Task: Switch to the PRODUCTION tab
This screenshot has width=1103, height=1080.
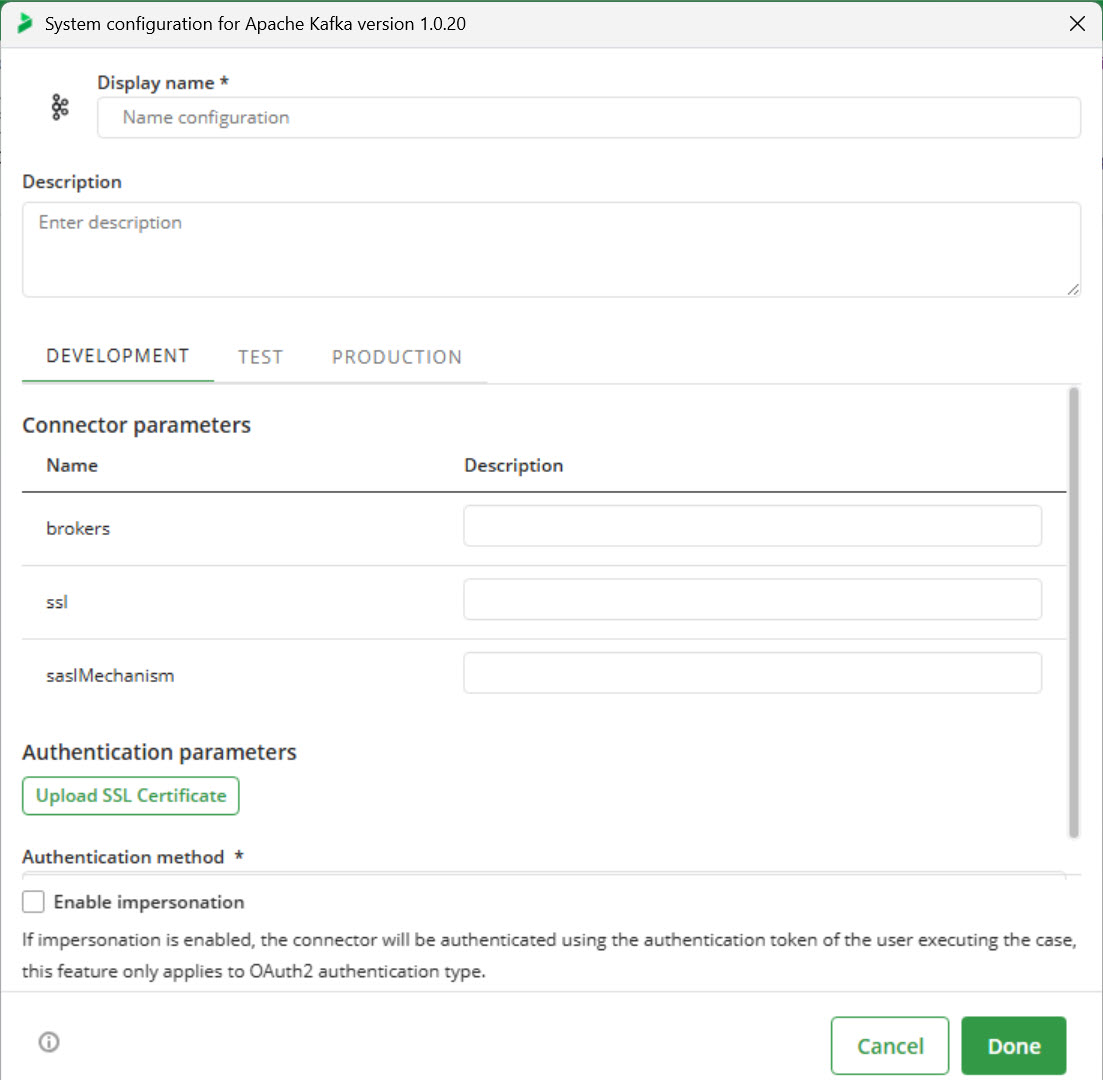Action: click(x=397, y=357)
